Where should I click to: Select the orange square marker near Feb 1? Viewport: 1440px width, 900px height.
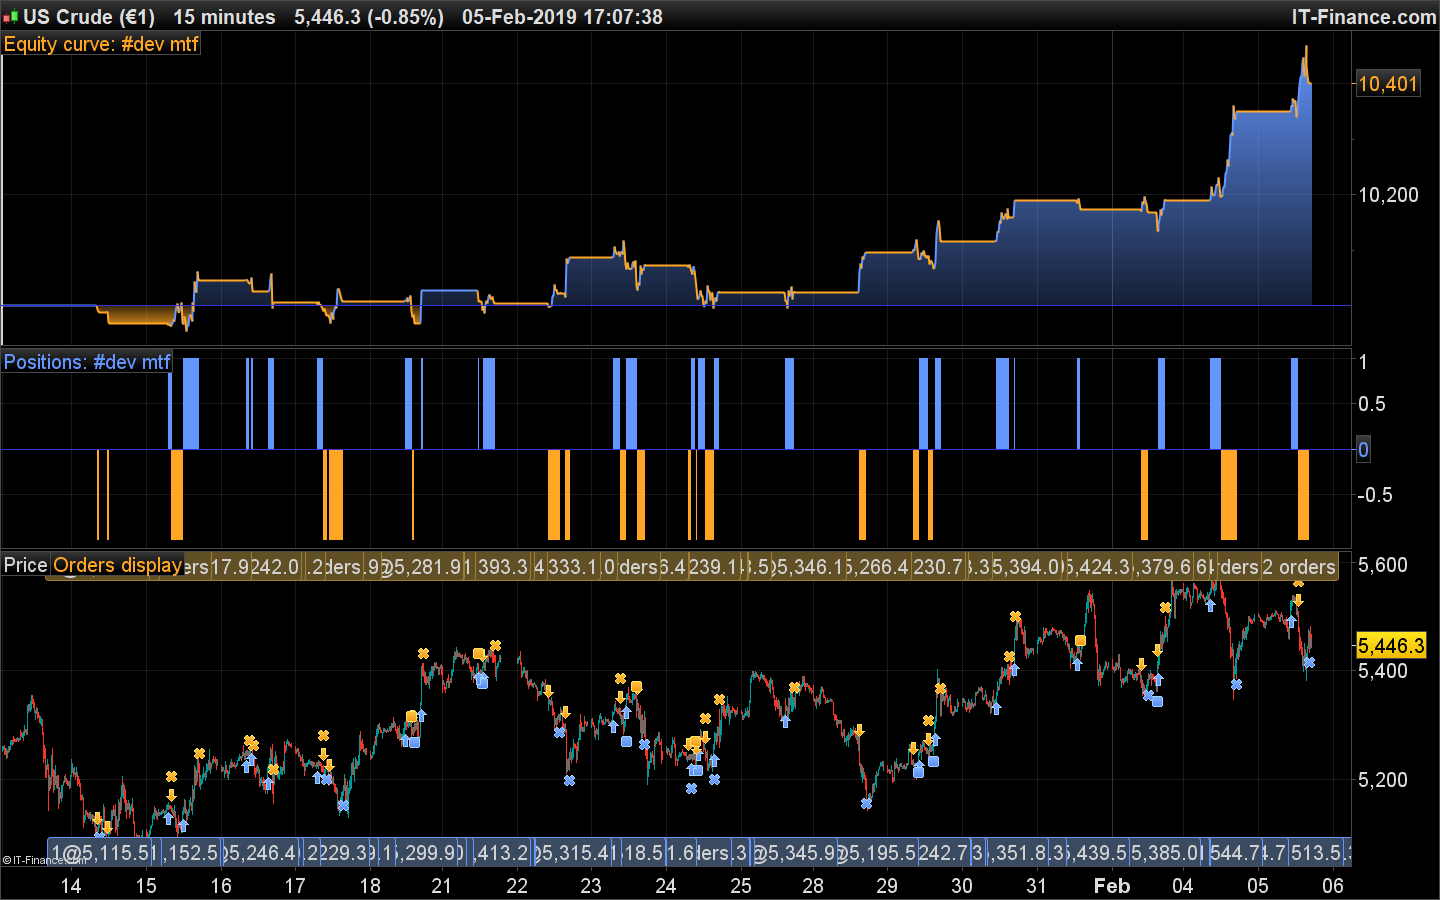coord(1080,640)
